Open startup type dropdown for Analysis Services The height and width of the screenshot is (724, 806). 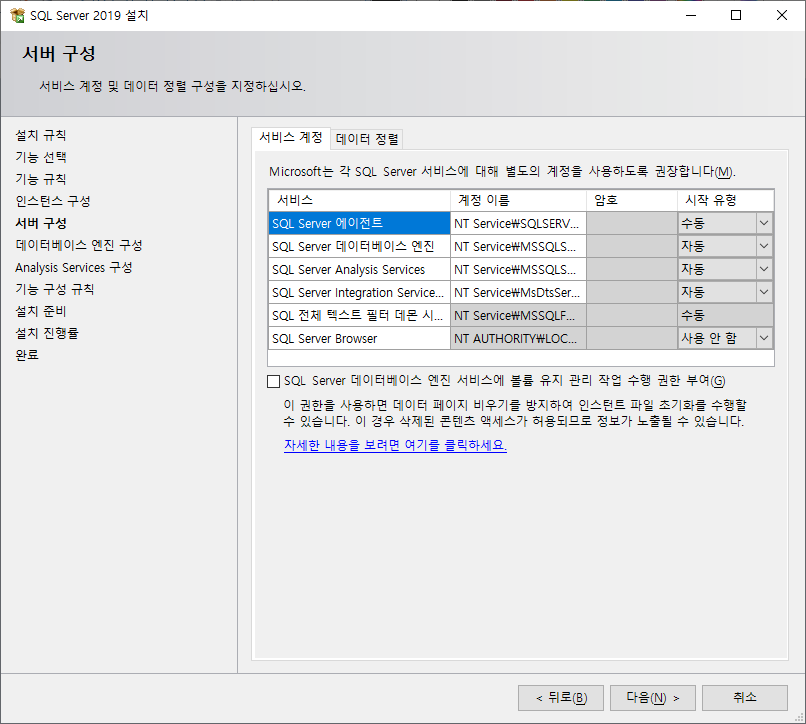point(764,269)
